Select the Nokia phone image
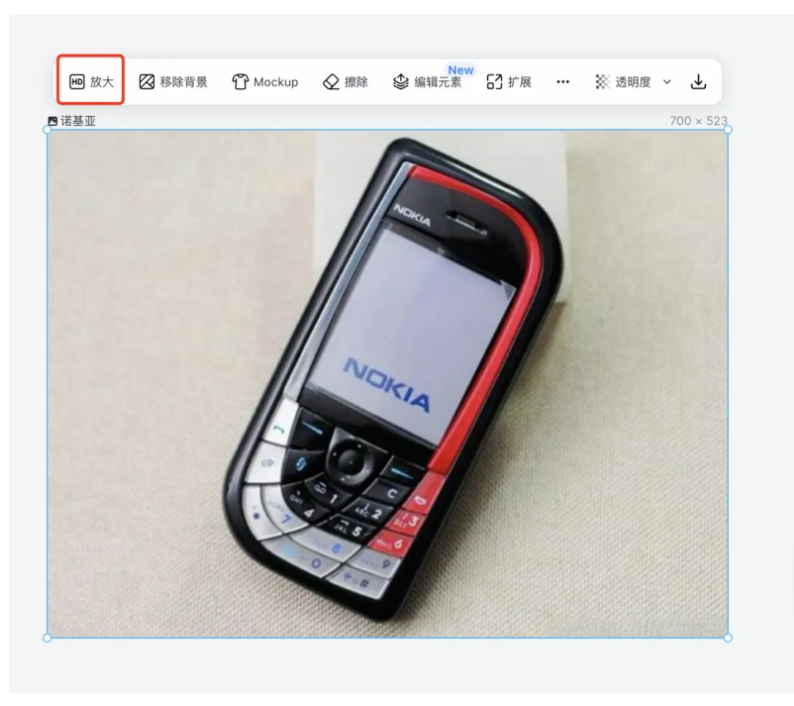 point(388,384)
